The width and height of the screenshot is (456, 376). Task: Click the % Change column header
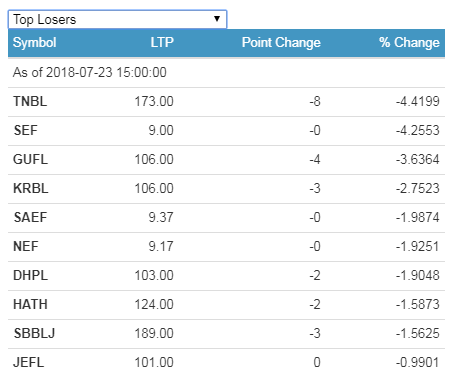coord(409,43)
